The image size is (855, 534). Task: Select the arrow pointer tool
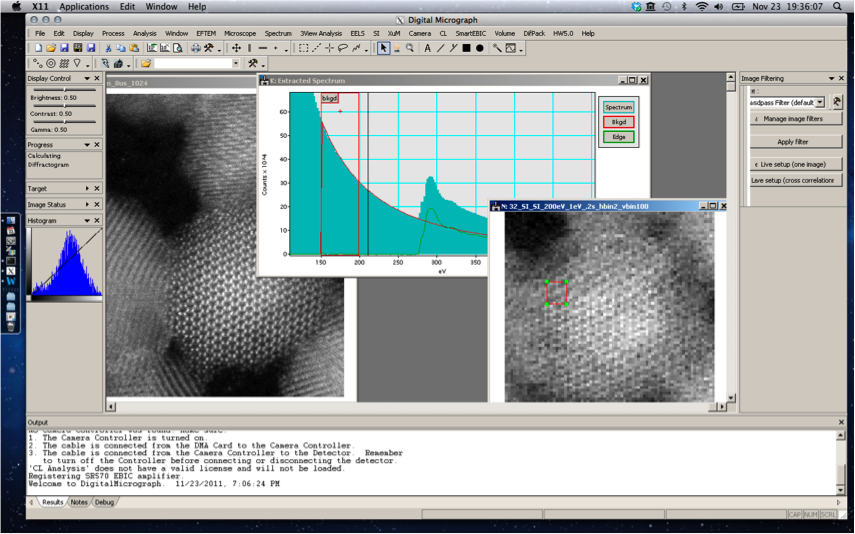[x=383, y=49]
